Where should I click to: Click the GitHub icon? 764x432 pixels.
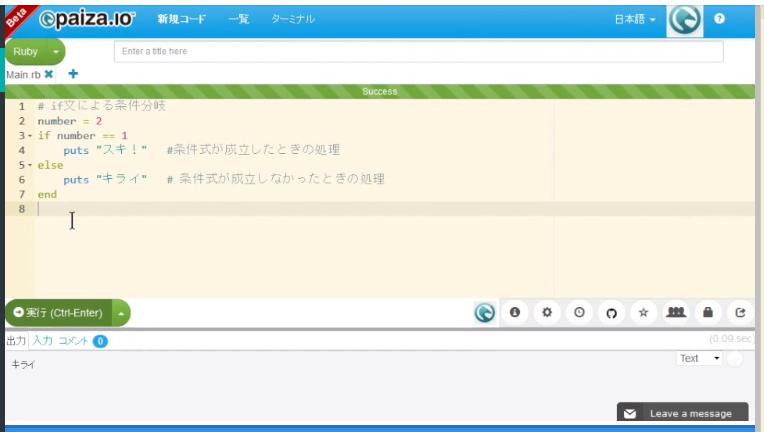pyautogui.click(x=611, y=313)
